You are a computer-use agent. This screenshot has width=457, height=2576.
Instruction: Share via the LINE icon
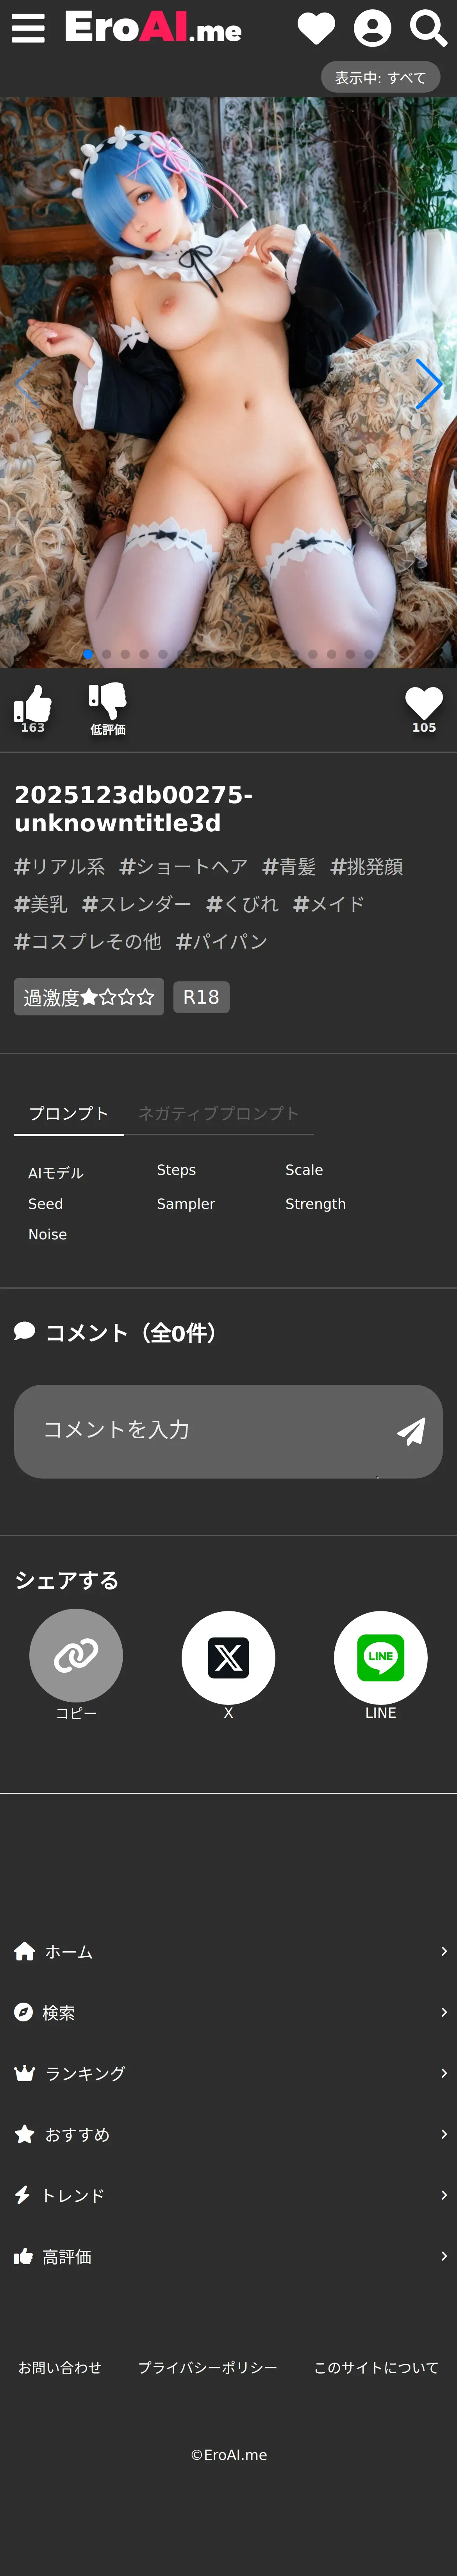380,1657
